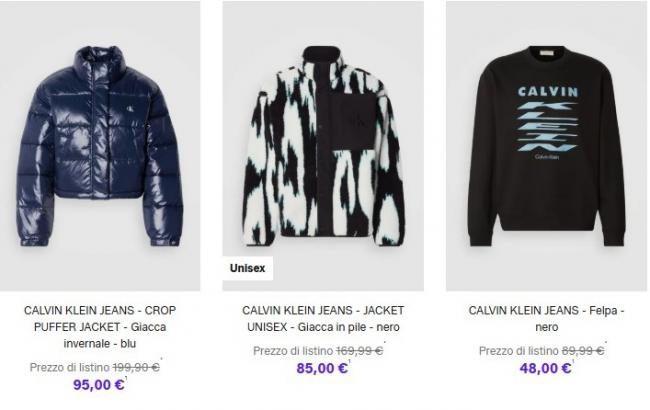Open the Felpa nero product title link

click(546, 318)
